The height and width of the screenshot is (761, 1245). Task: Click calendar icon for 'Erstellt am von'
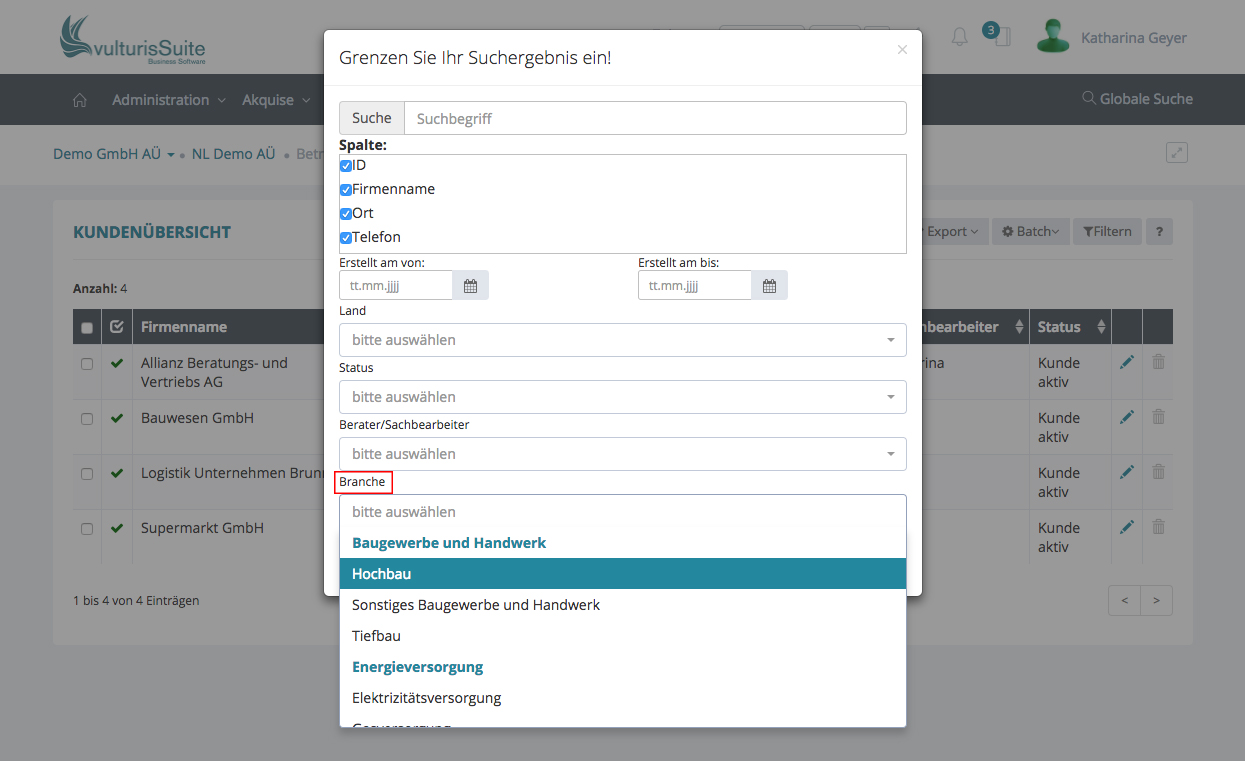(470, 286)
